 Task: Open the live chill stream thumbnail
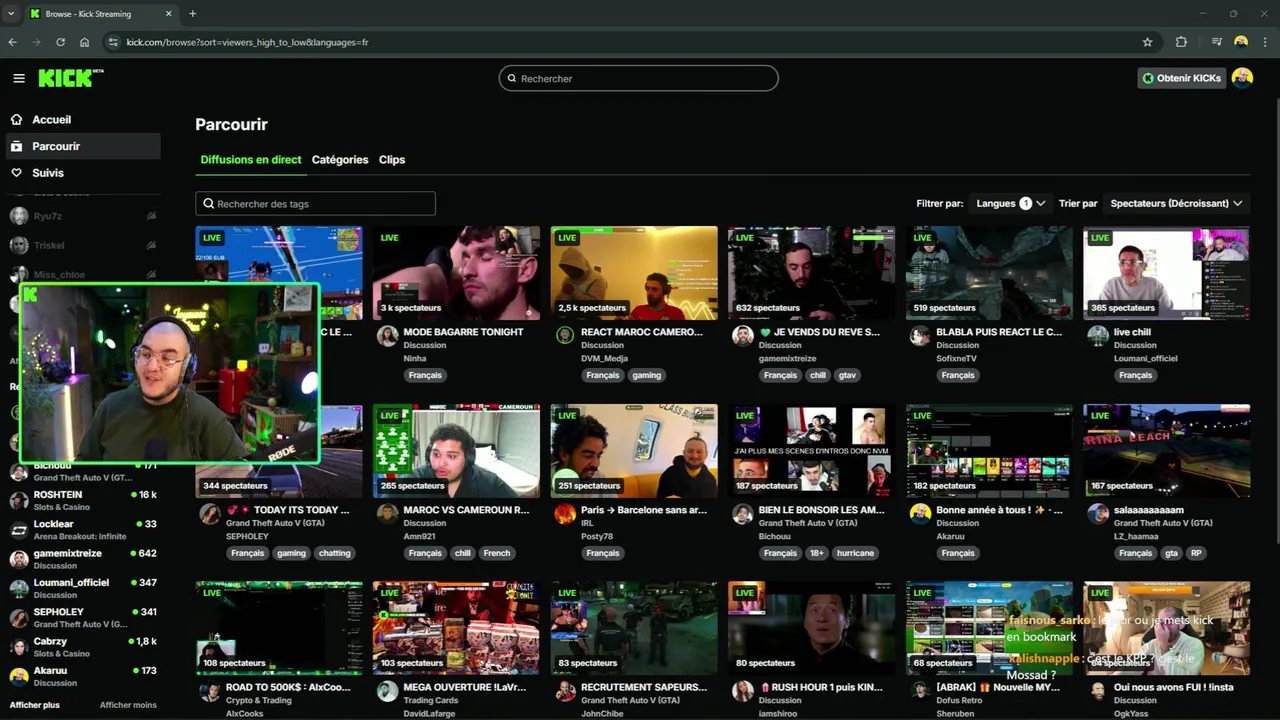1166,273
